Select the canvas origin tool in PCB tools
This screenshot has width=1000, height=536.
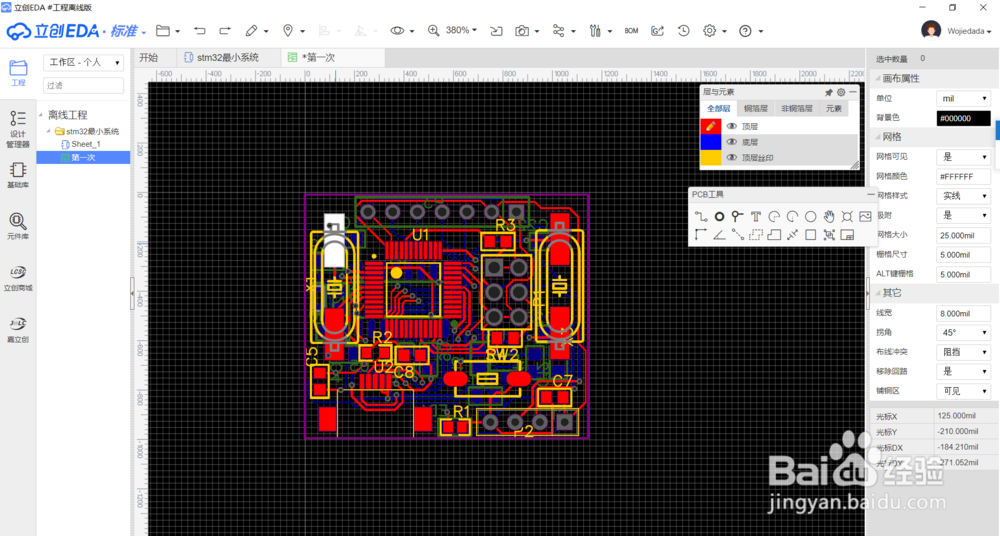click(701, 235)
